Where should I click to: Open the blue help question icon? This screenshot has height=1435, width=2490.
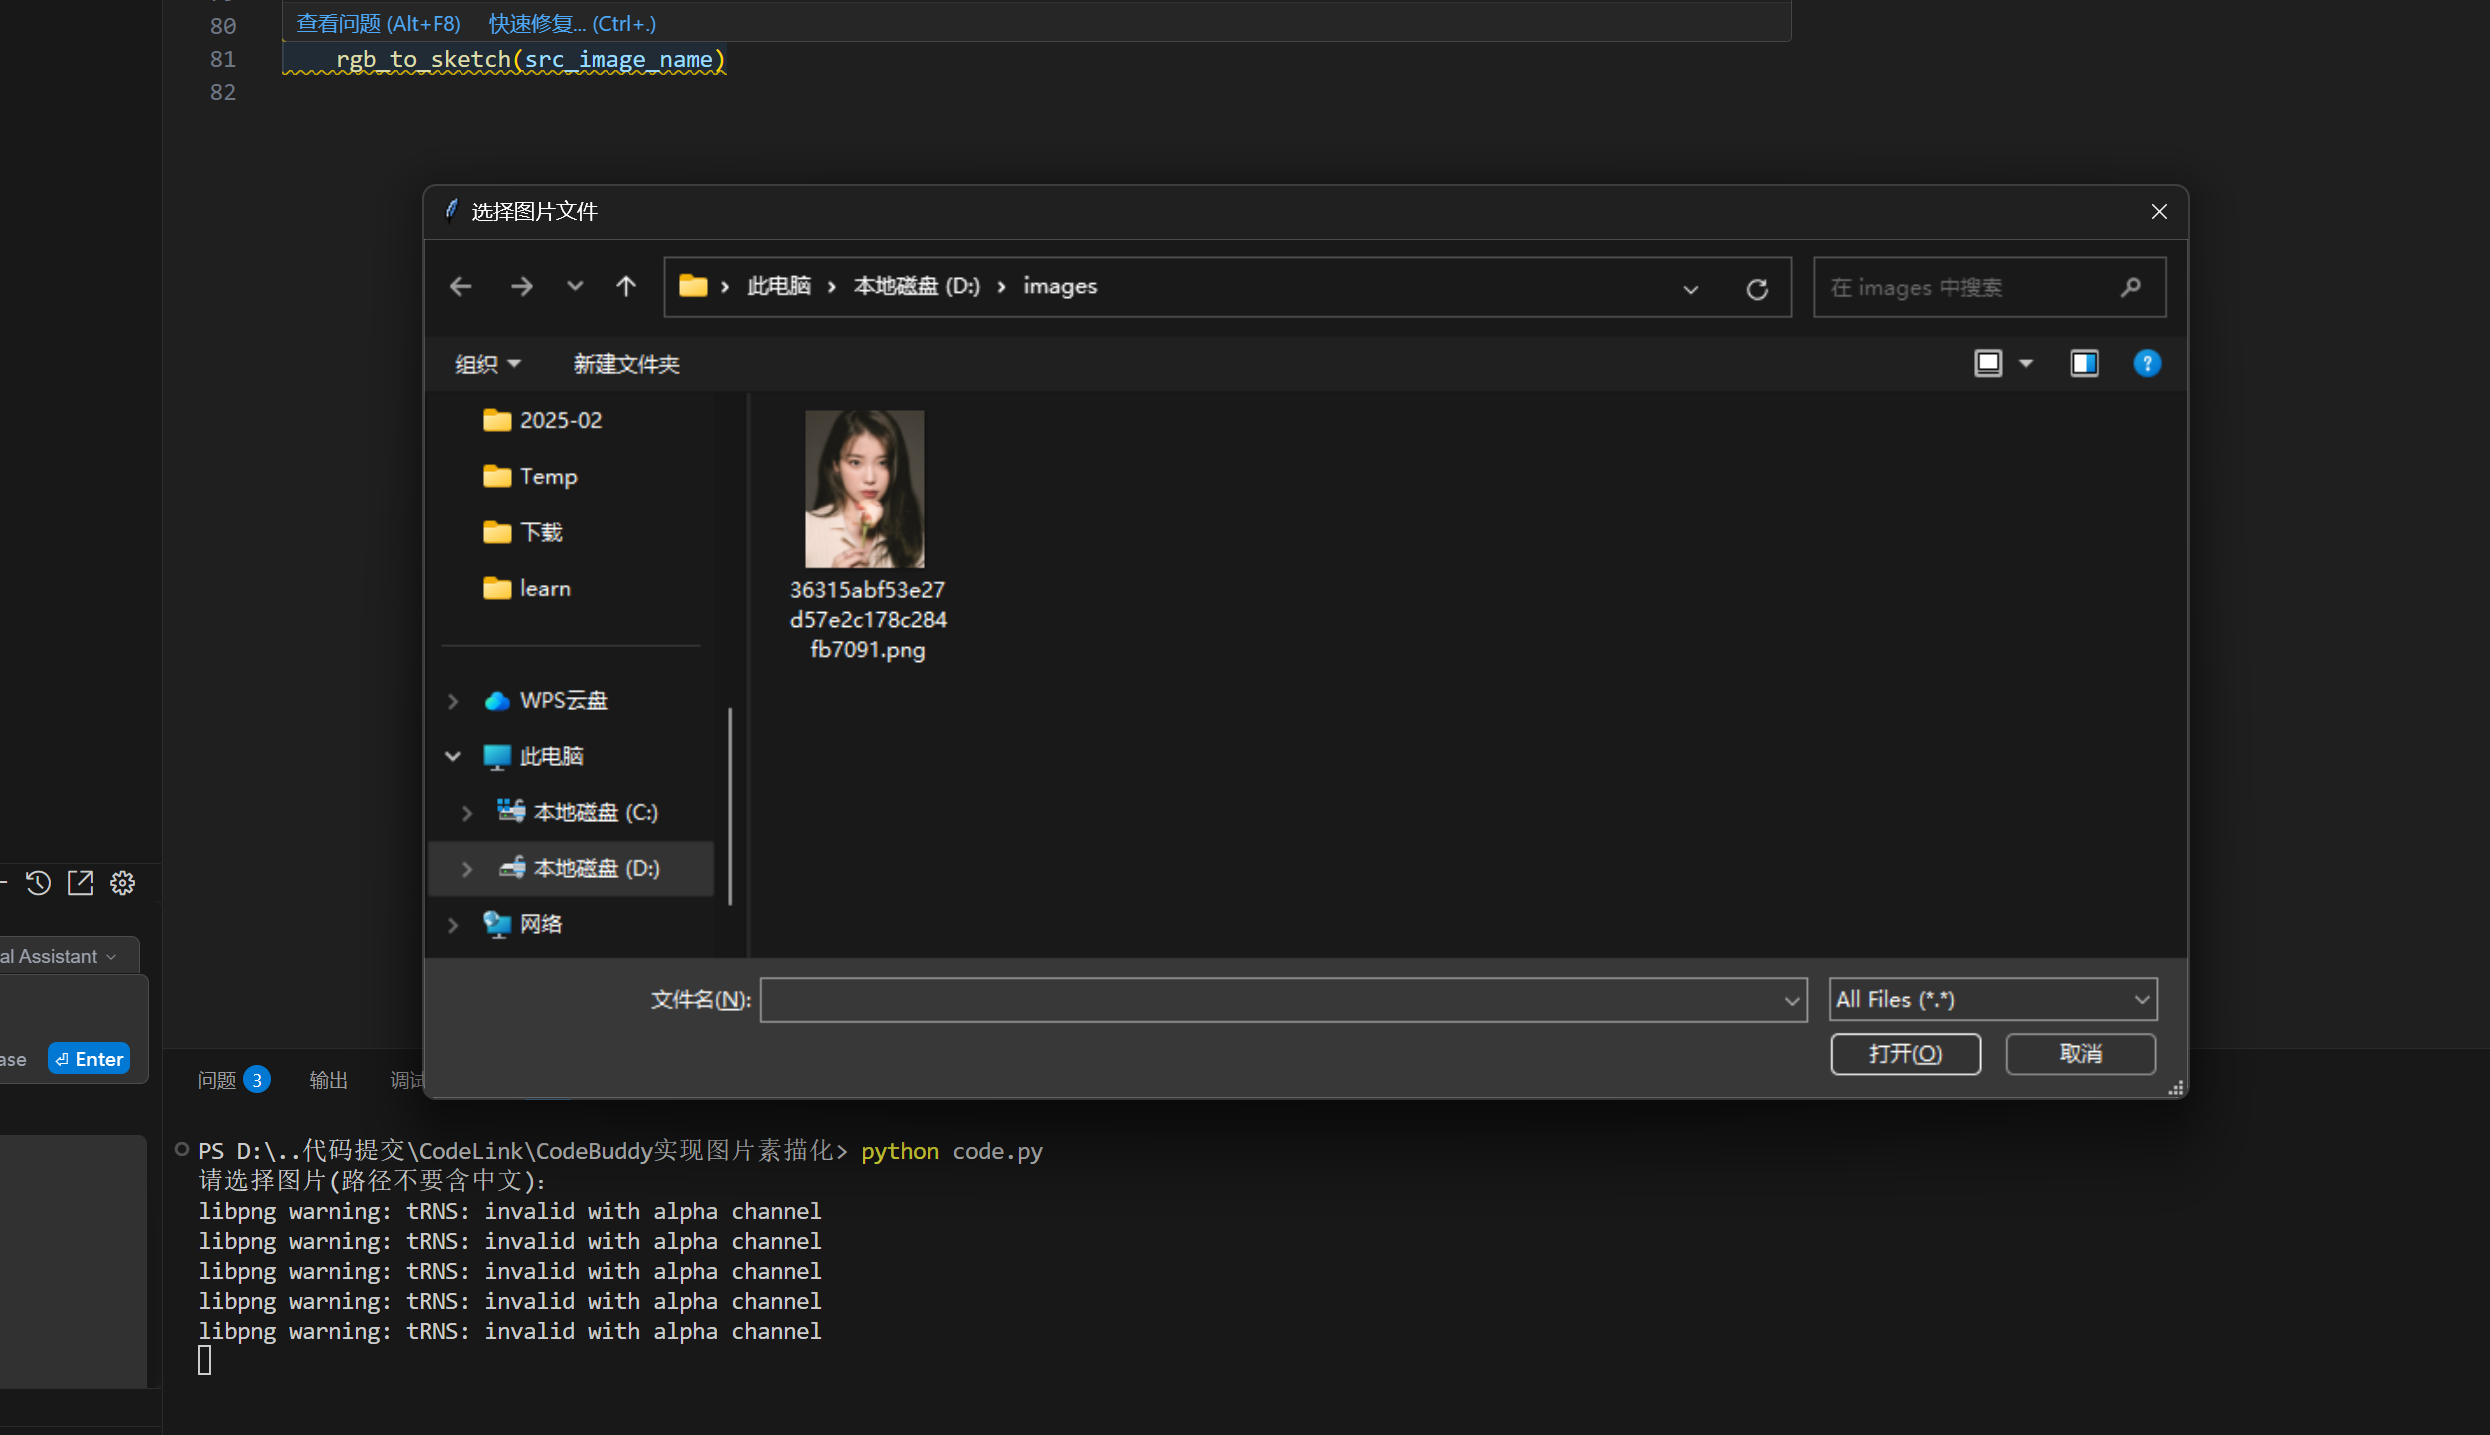(2146, 363)
